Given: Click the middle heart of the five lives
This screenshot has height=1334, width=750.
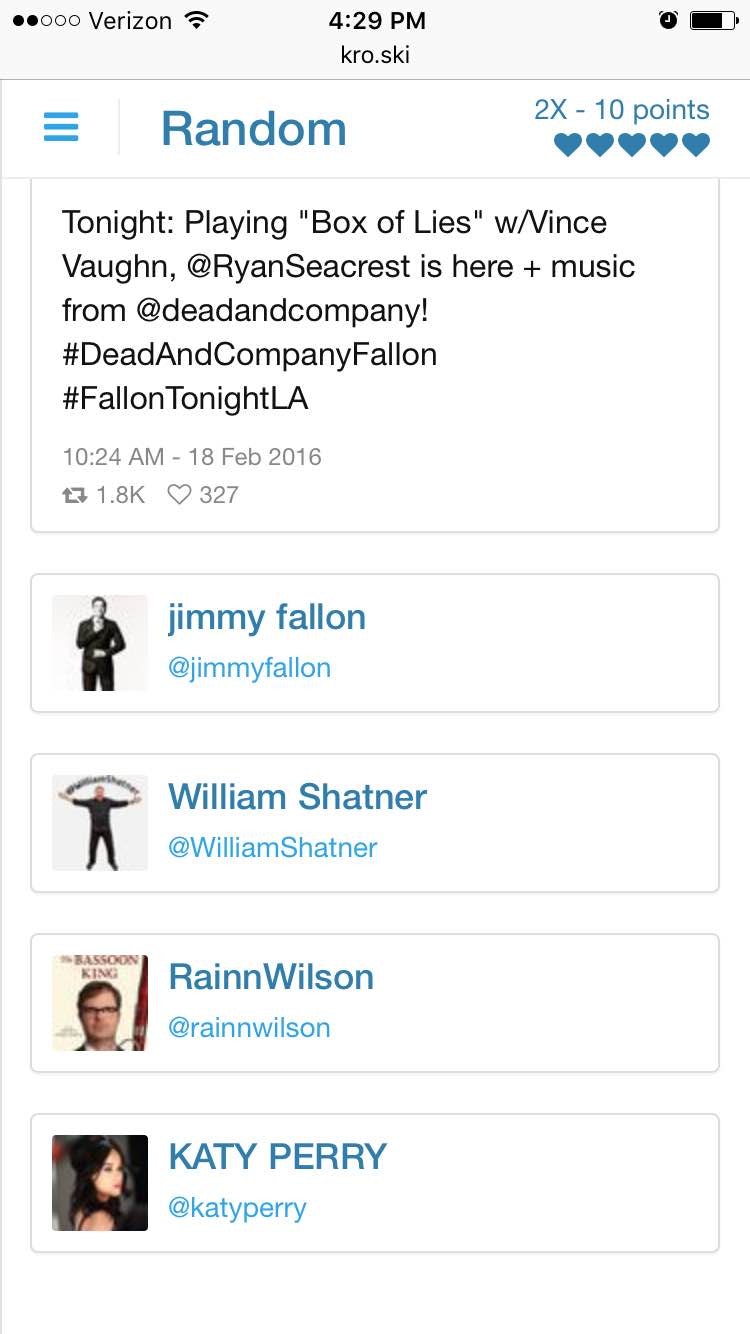Looking at the screenshot, I should point(632,143).
